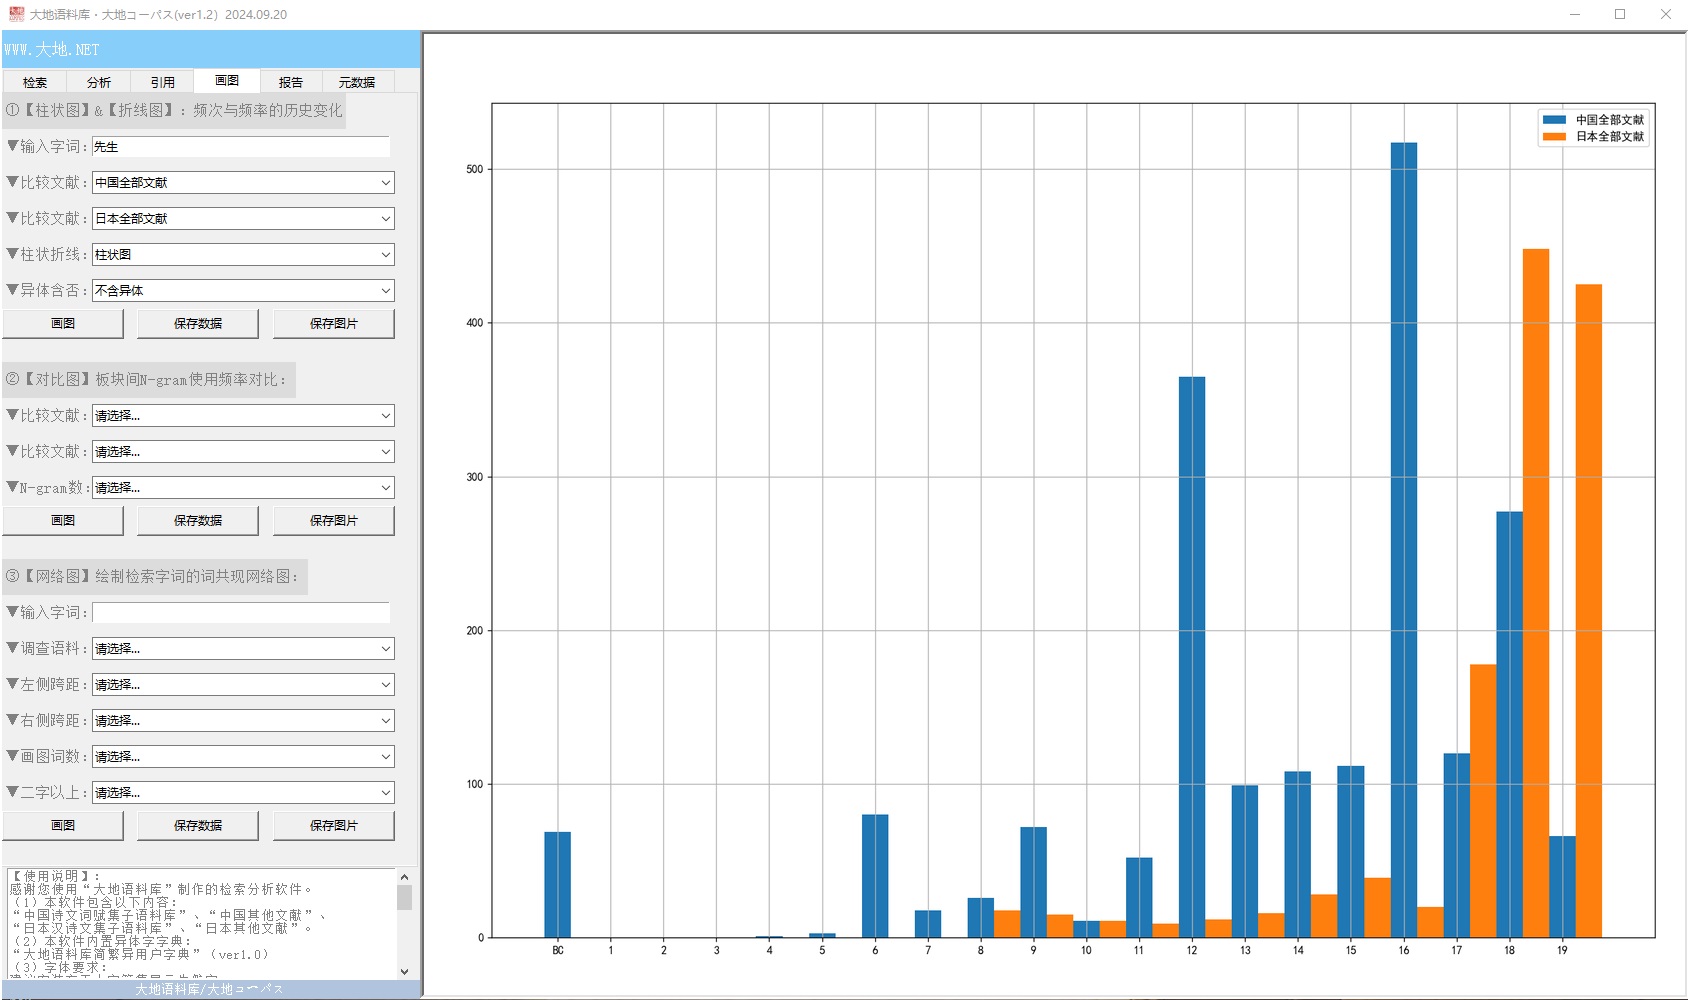Click the orange 日本全部文献 legend swatch
Image resolution: width=1688 pixels, height=1000 pixels.
(1554, 137)
